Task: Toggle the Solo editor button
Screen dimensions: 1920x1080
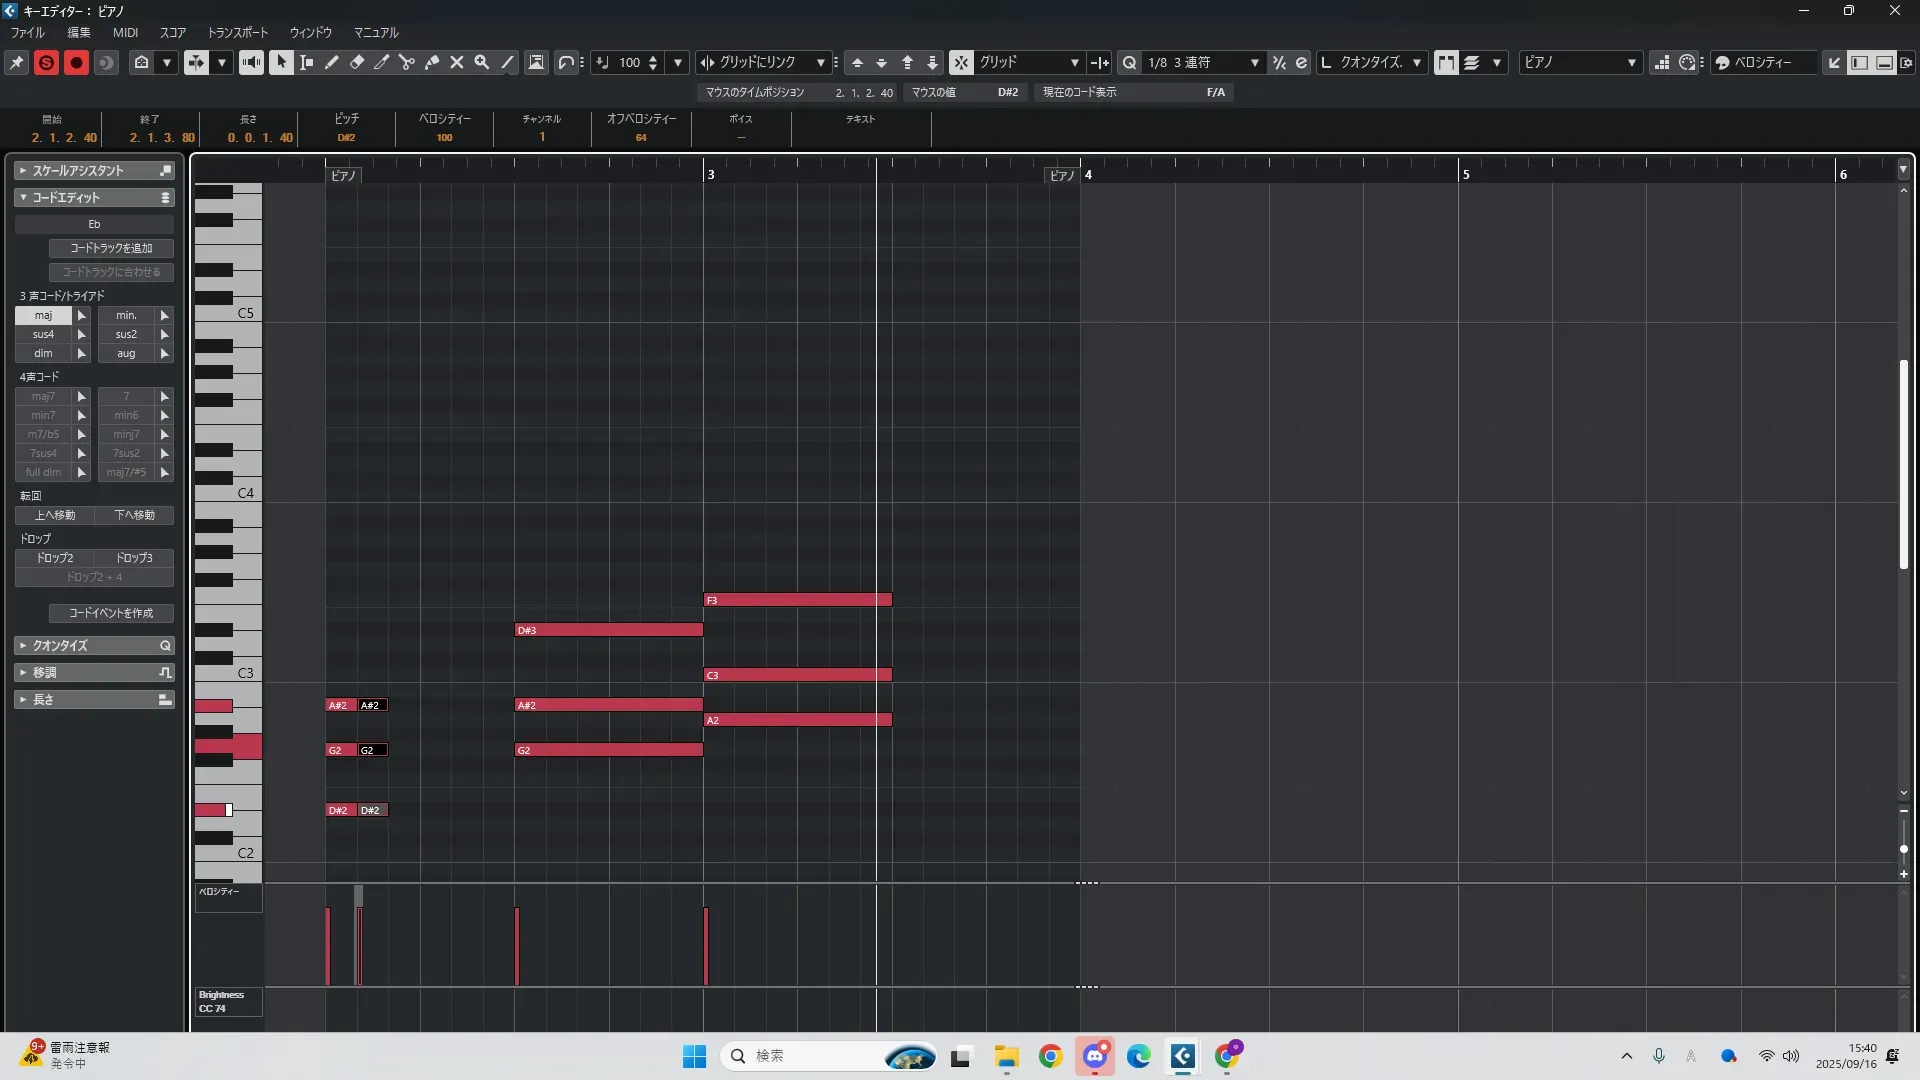Action: (46, 62)
